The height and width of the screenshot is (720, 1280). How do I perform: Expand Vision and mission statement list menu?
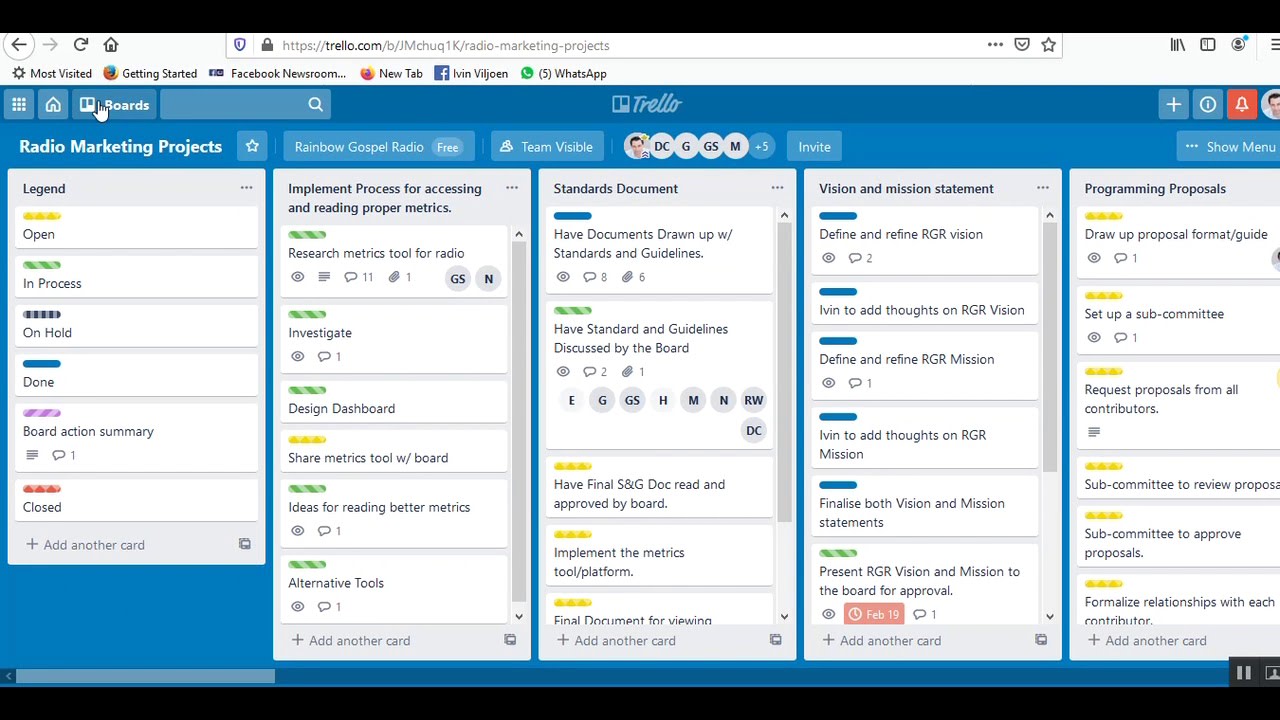(x=1042, y=188)
